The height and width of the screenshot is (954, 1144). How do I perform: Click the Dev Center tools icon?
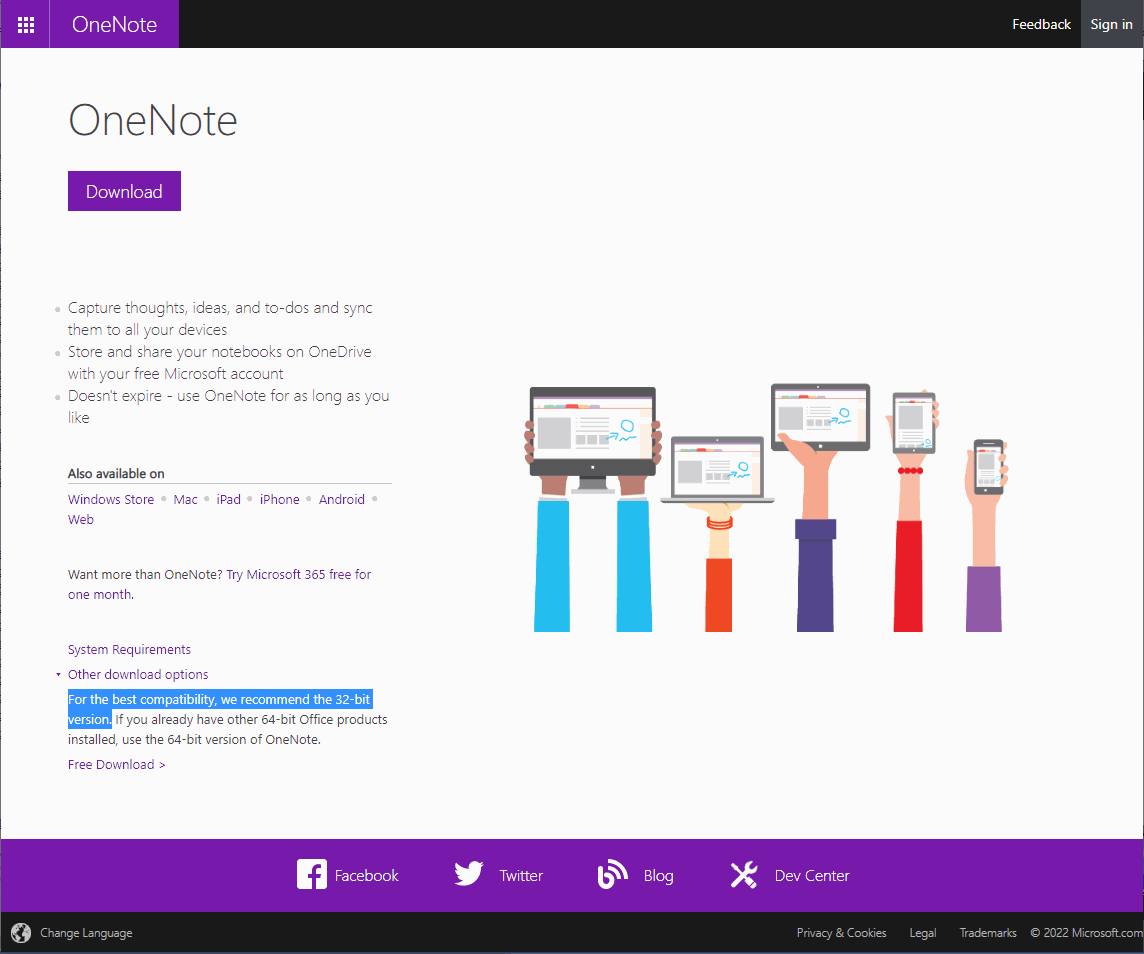click(744, 875)
